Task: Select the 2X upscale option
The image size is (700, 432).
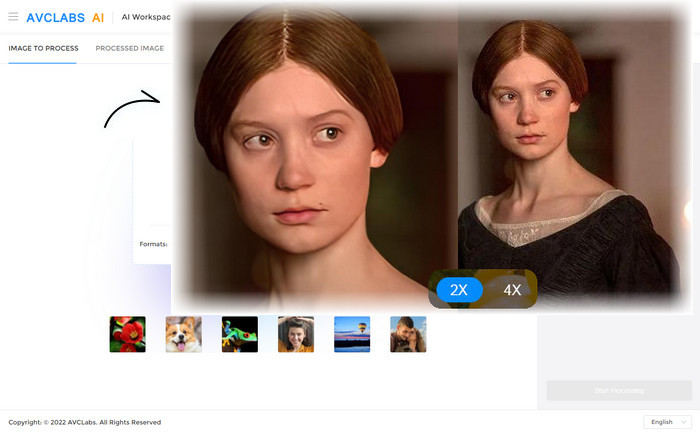Action: click(x=459, y=290)
